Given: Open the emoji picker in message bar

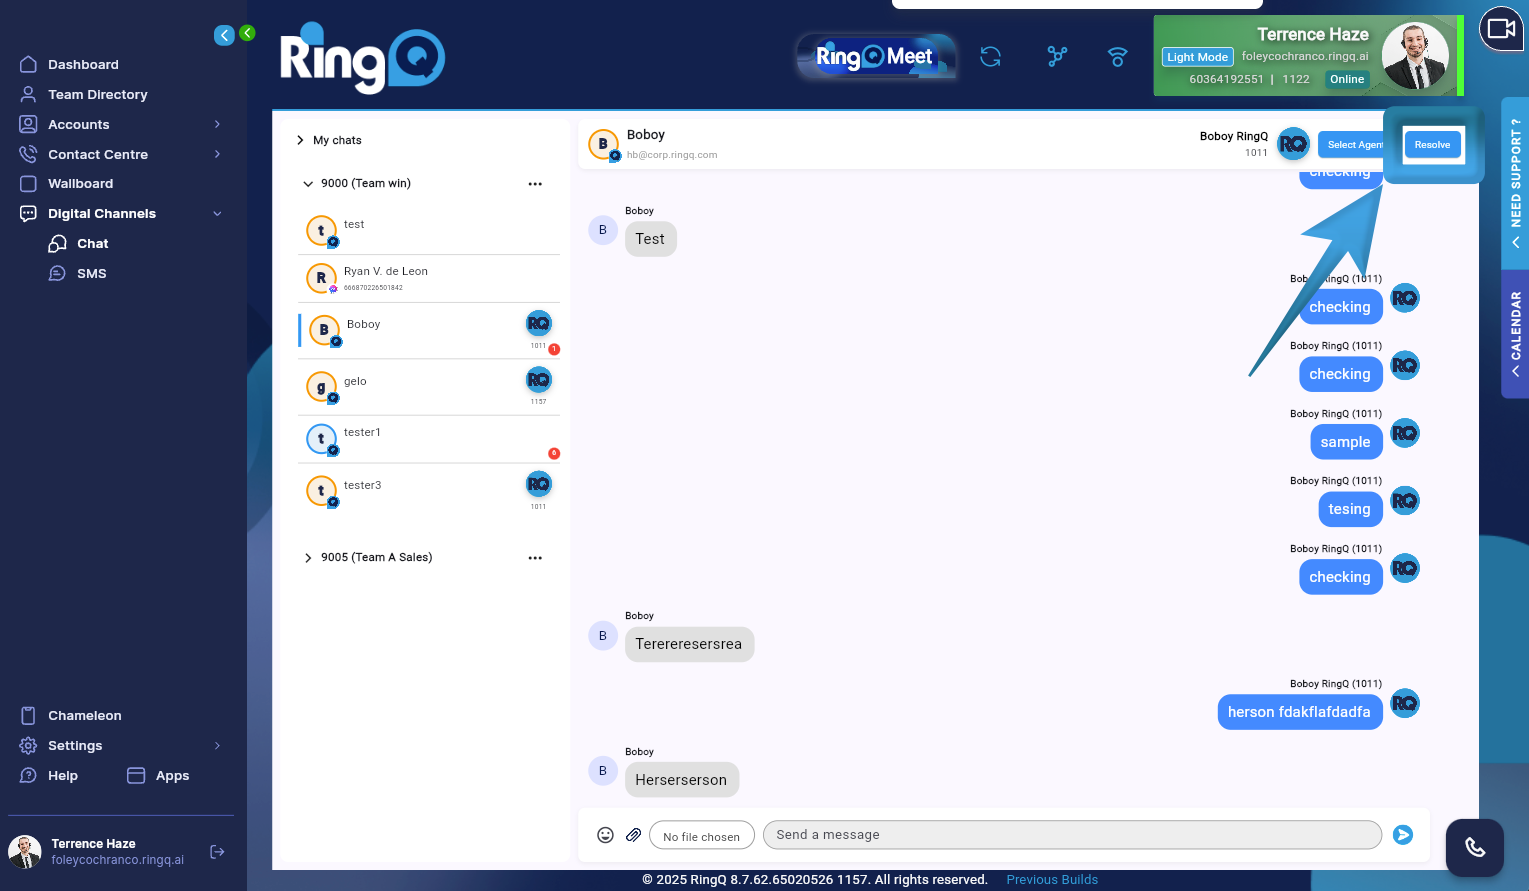Looking at the screenshot, I should click(605, 834).
